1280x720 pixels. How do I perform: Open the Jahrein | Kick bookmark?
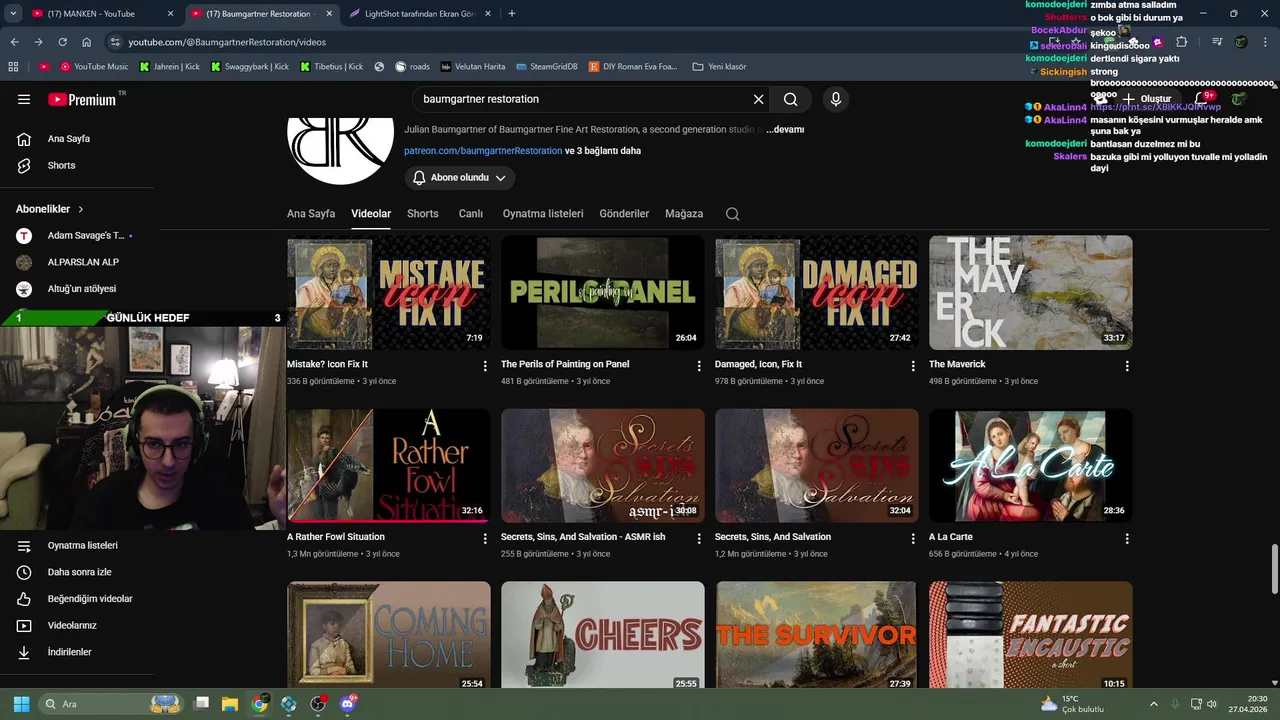(x=172, y=66)
